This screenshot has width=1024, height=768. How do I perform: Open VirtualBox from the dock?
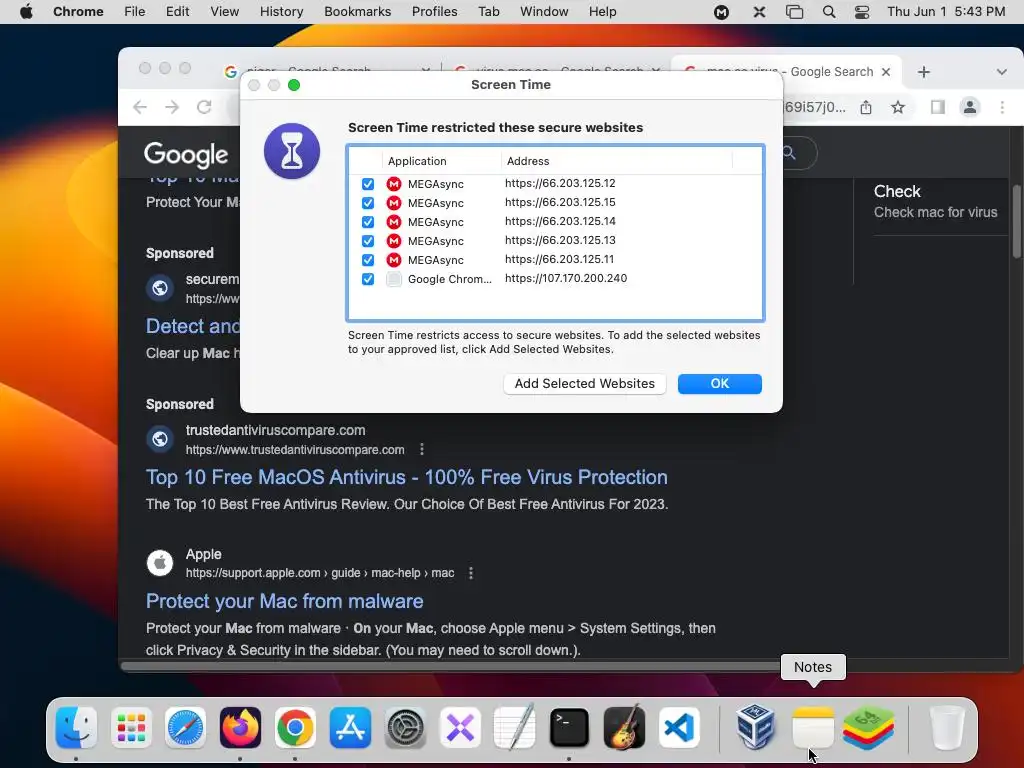756,728
